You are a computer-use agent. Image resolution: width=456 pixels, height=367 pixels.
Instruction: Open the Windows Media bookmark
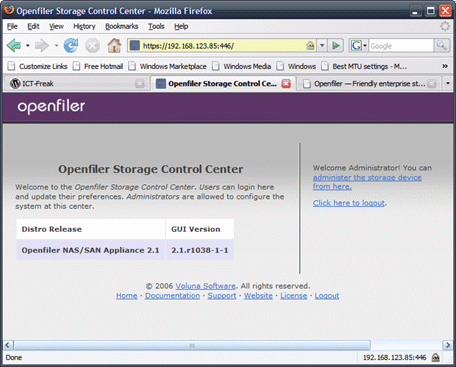[242, 66]
